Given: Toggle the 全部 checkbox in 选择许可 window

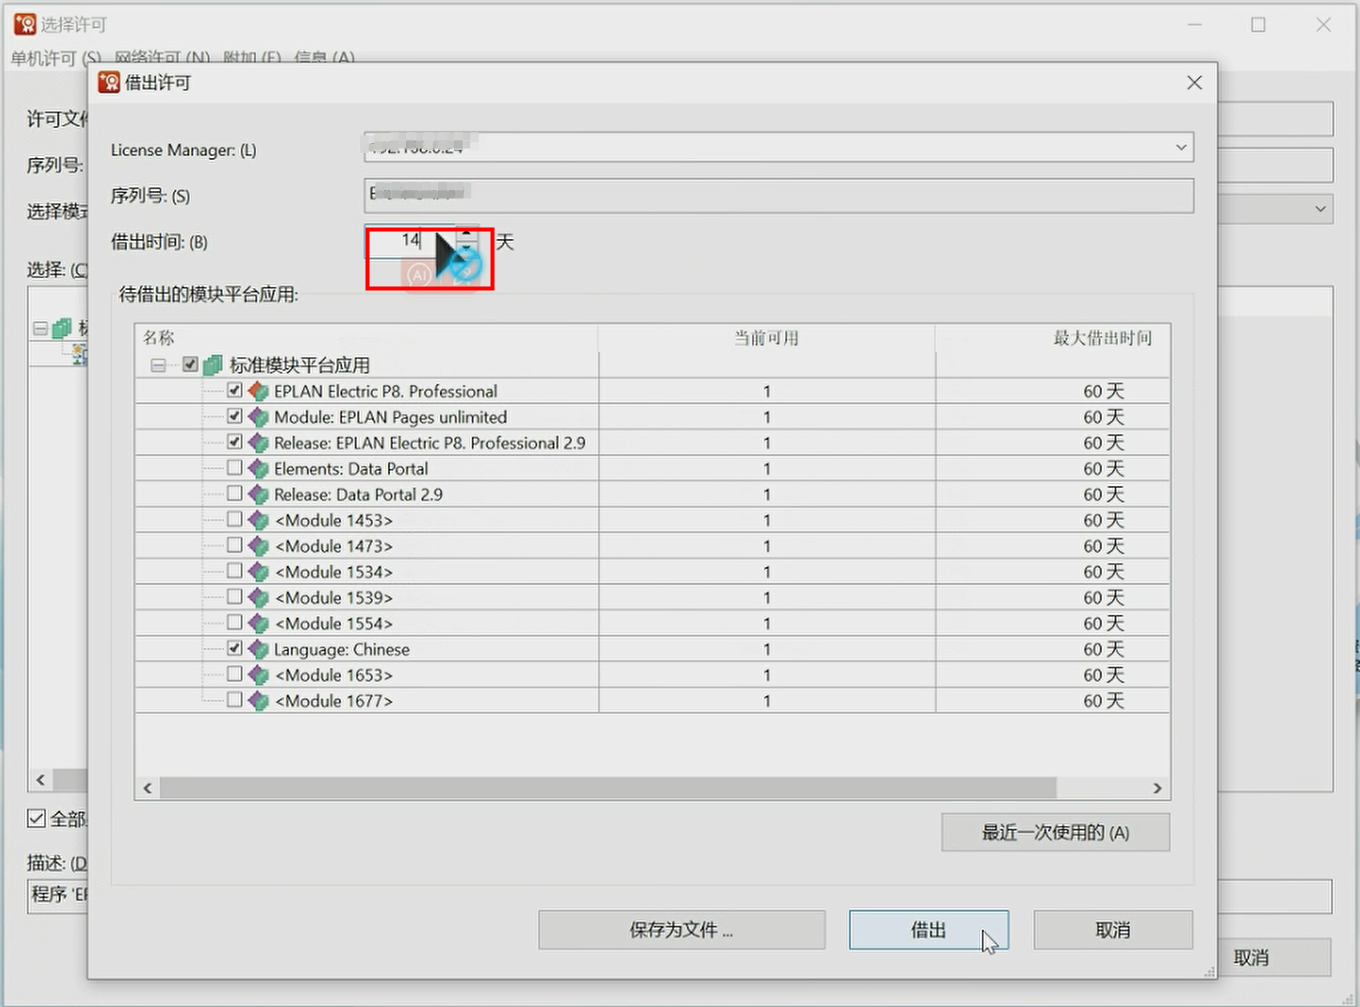Looking at the screenshot, I should pyautogui.click(x=37, y=819).
